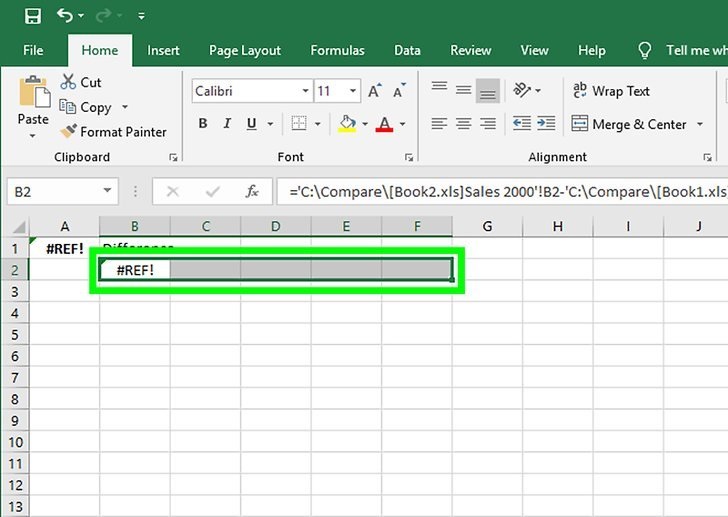Screen dimensions: 728x517
Task: Click the Undo arrow icon
Action: tap(66, 16)
